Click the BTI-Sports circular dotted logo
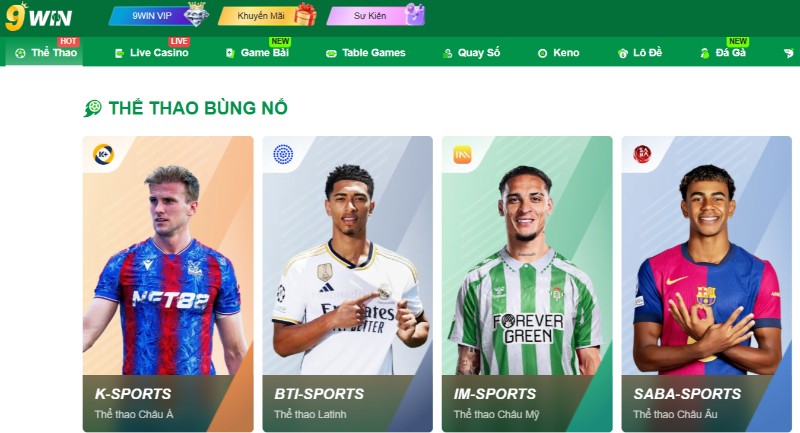The width and height of the screenshot is (800, 433). (x=283, y=154)
